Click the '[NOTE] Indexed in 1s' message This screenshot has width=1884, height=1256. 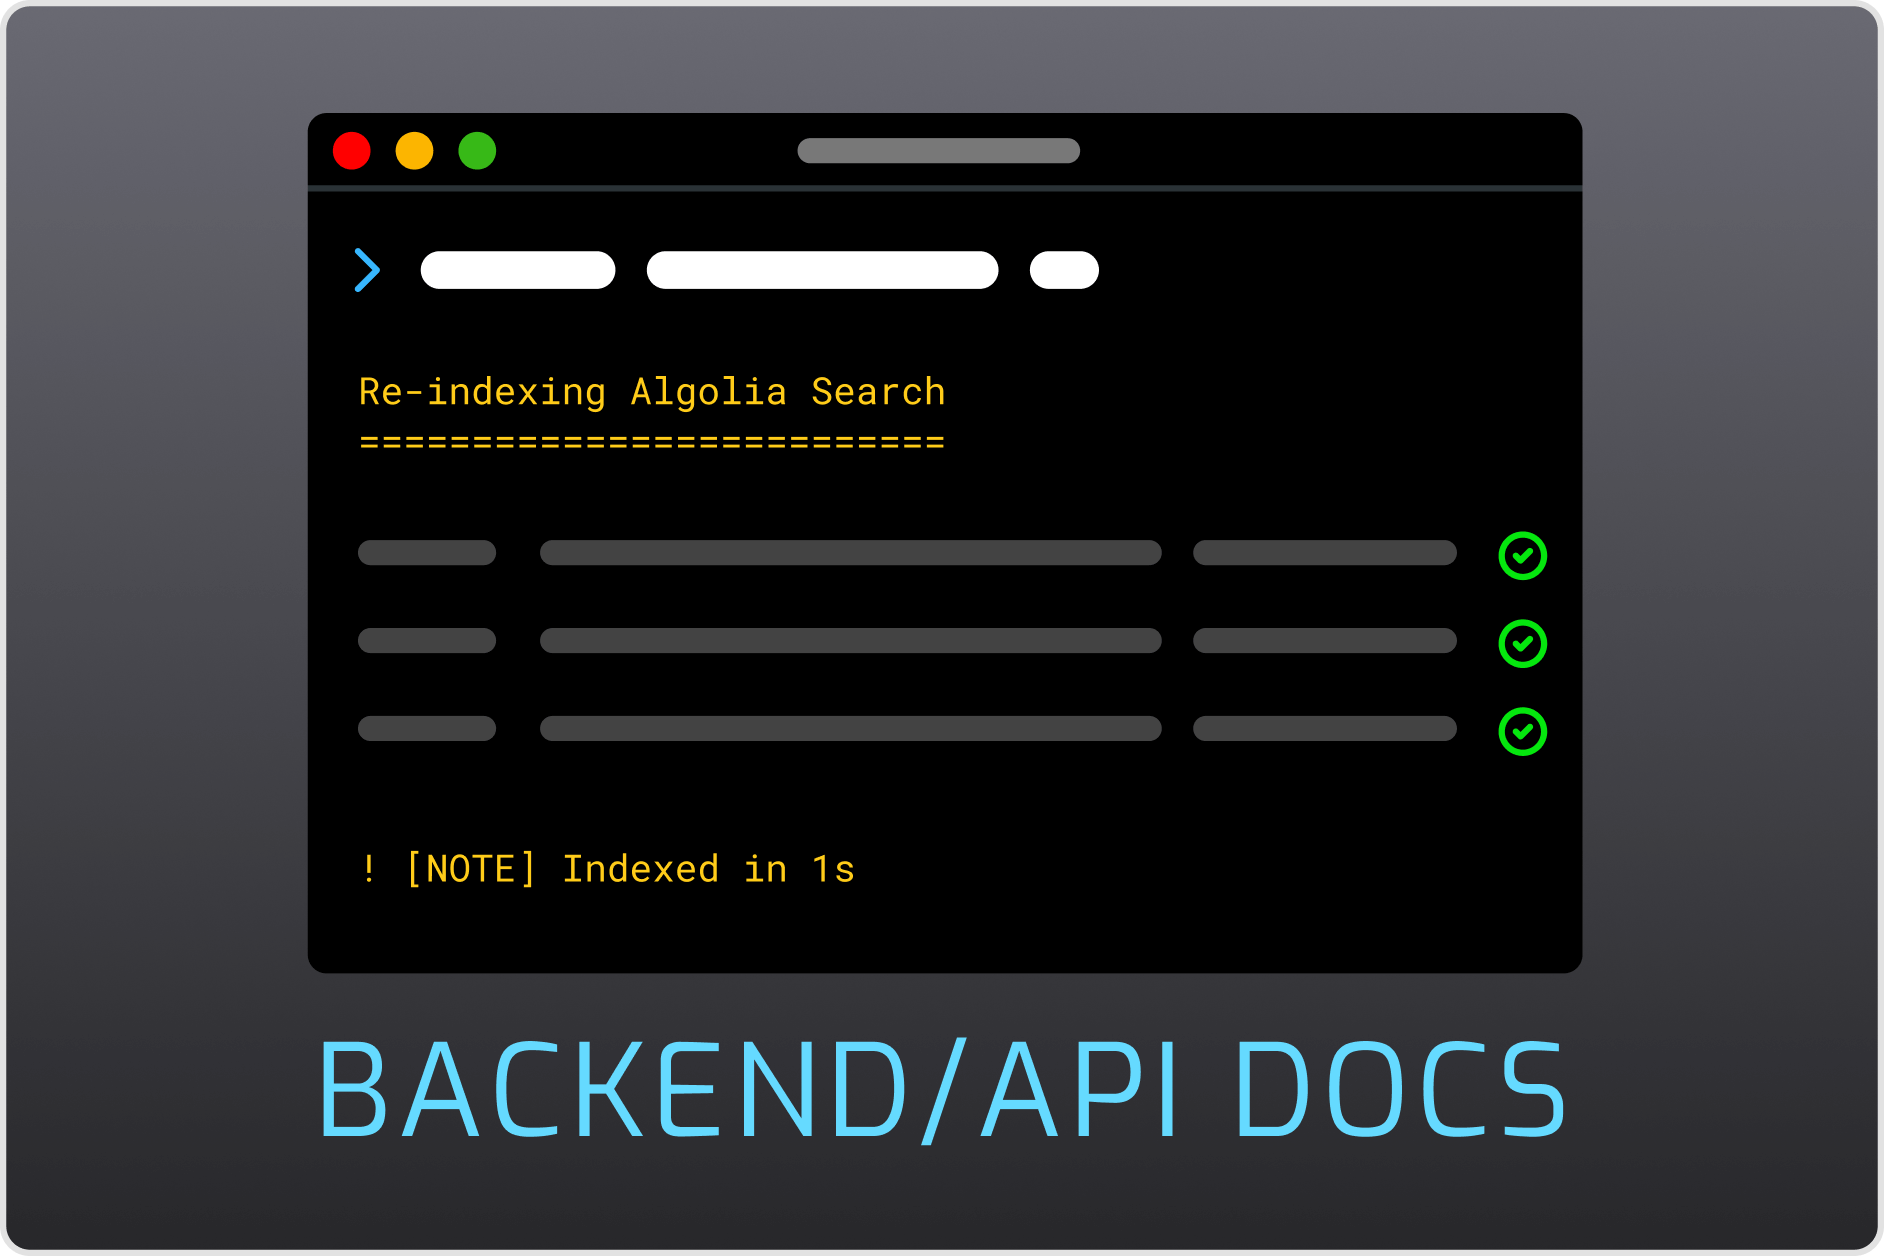(x=630, y=869)
